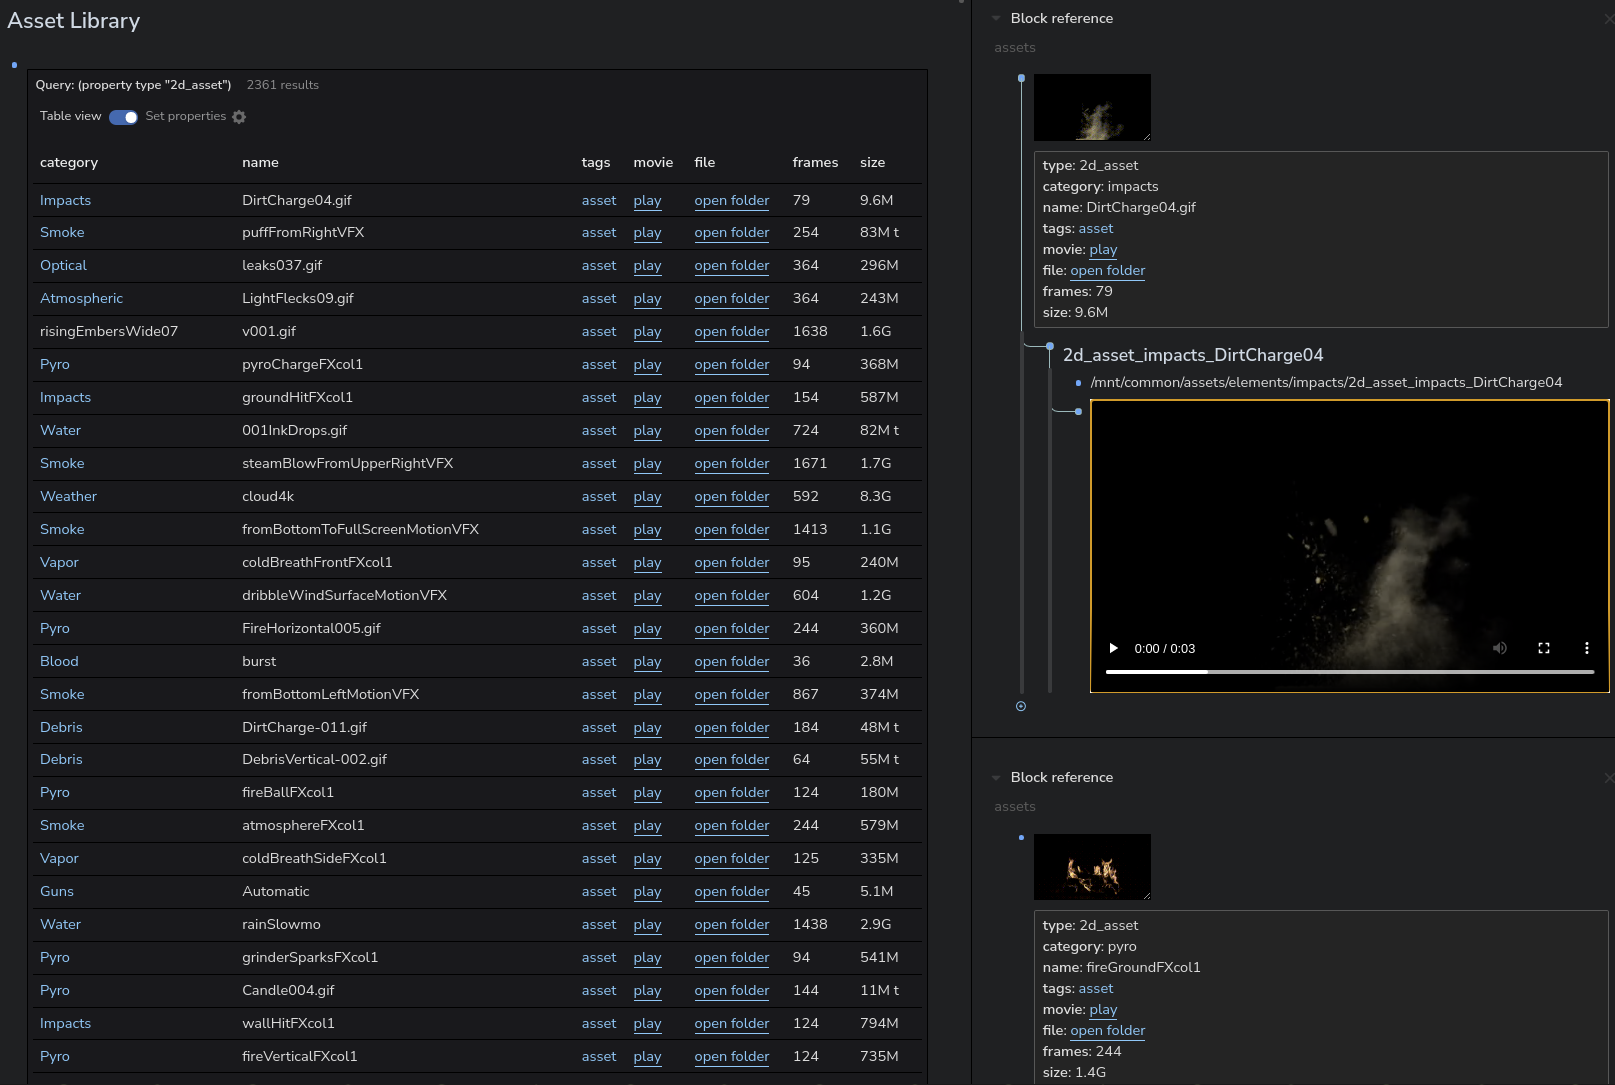Click the bullet marker beside the query block

[14, 65]
